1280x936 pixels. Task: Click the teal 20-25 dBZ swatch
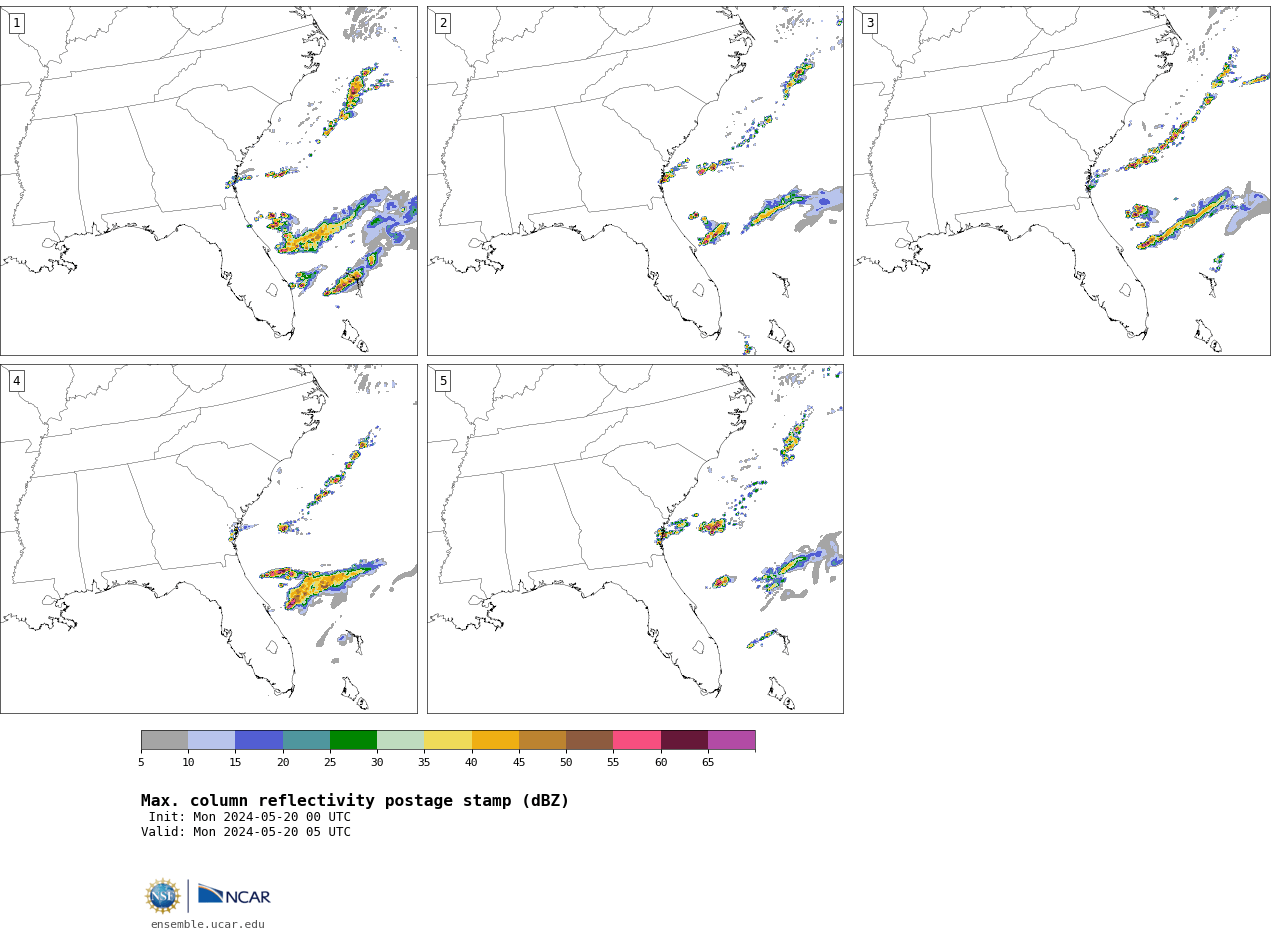point(306,740)
